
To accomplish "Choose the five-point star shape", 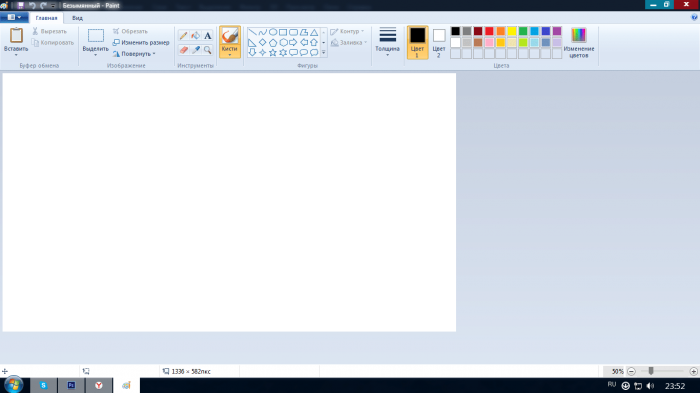I will pyautogui.click(x=273, y=53).
